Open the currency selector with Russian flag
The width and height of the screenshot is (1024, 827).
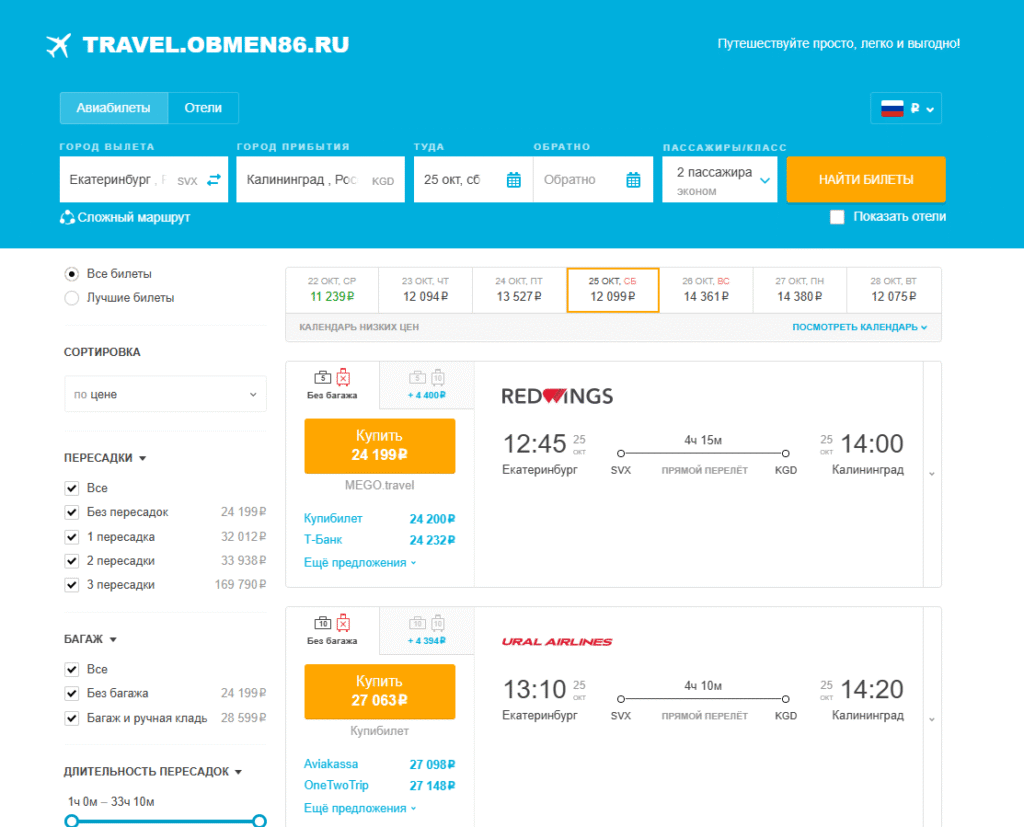[906, 108]
